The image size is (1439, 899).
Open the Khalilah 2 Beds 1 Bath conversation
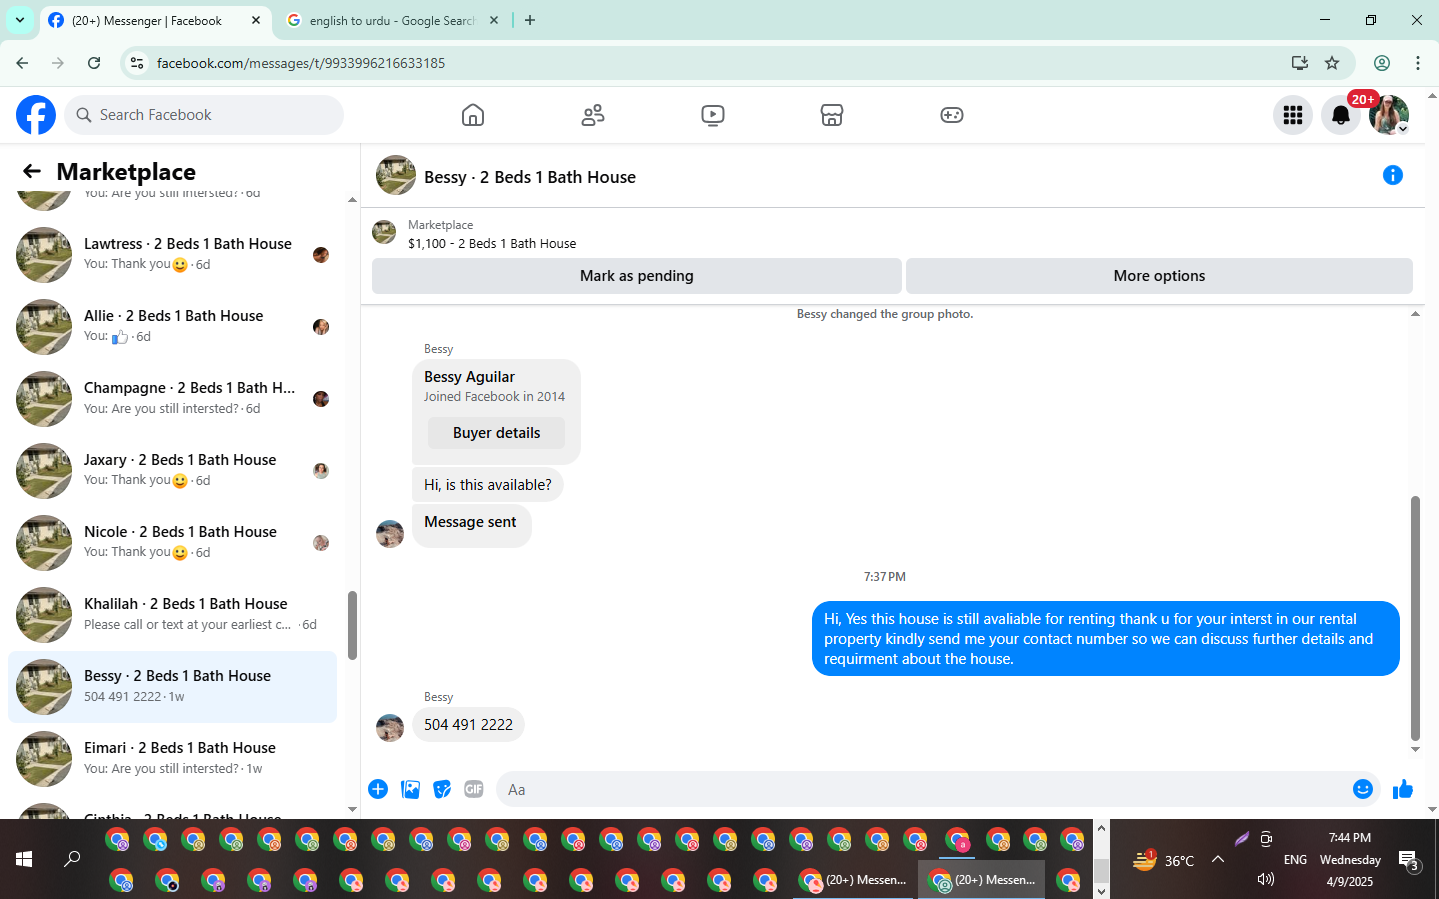pyautogui.click(x=172, y=614)
